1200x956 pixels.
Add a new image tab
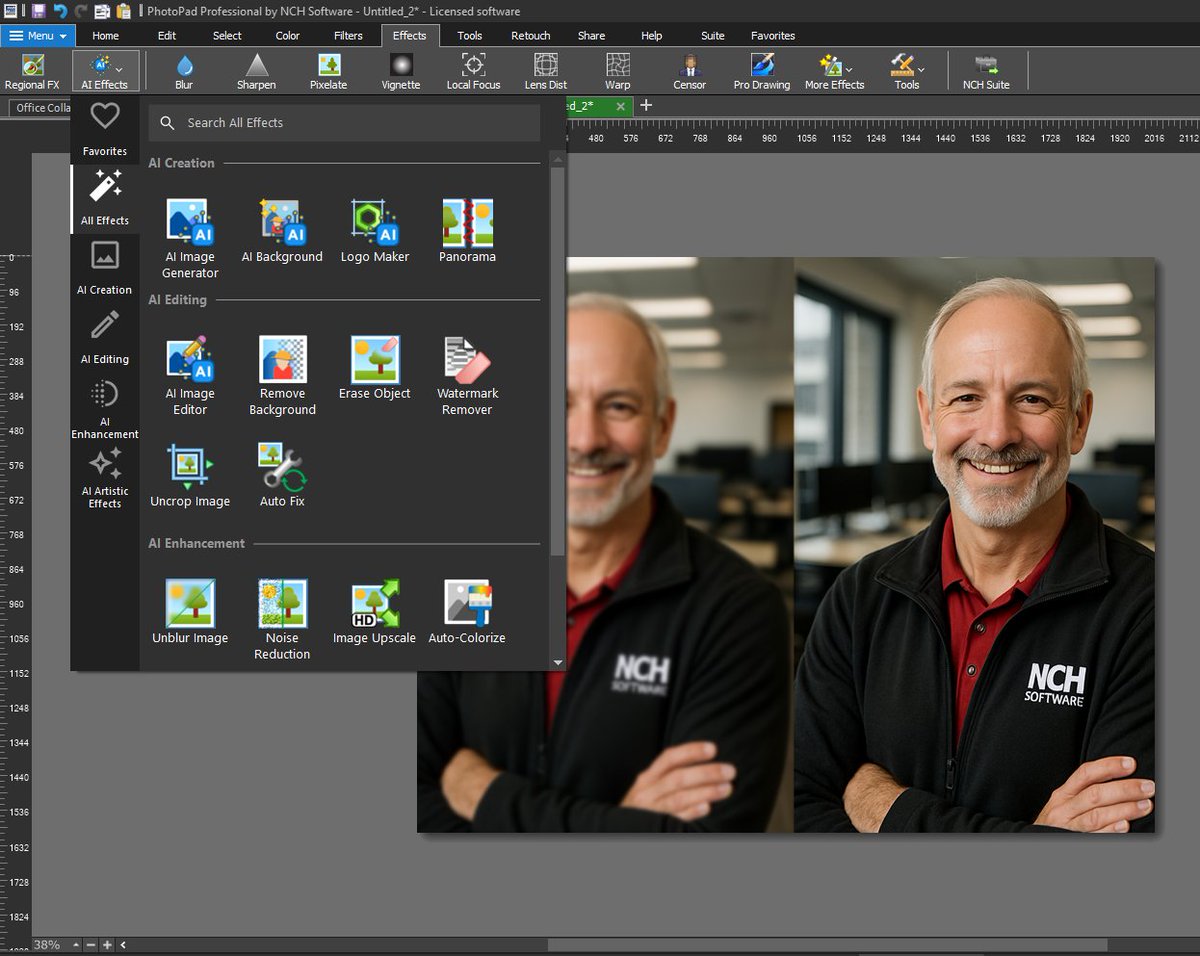[x=645, y=104]
